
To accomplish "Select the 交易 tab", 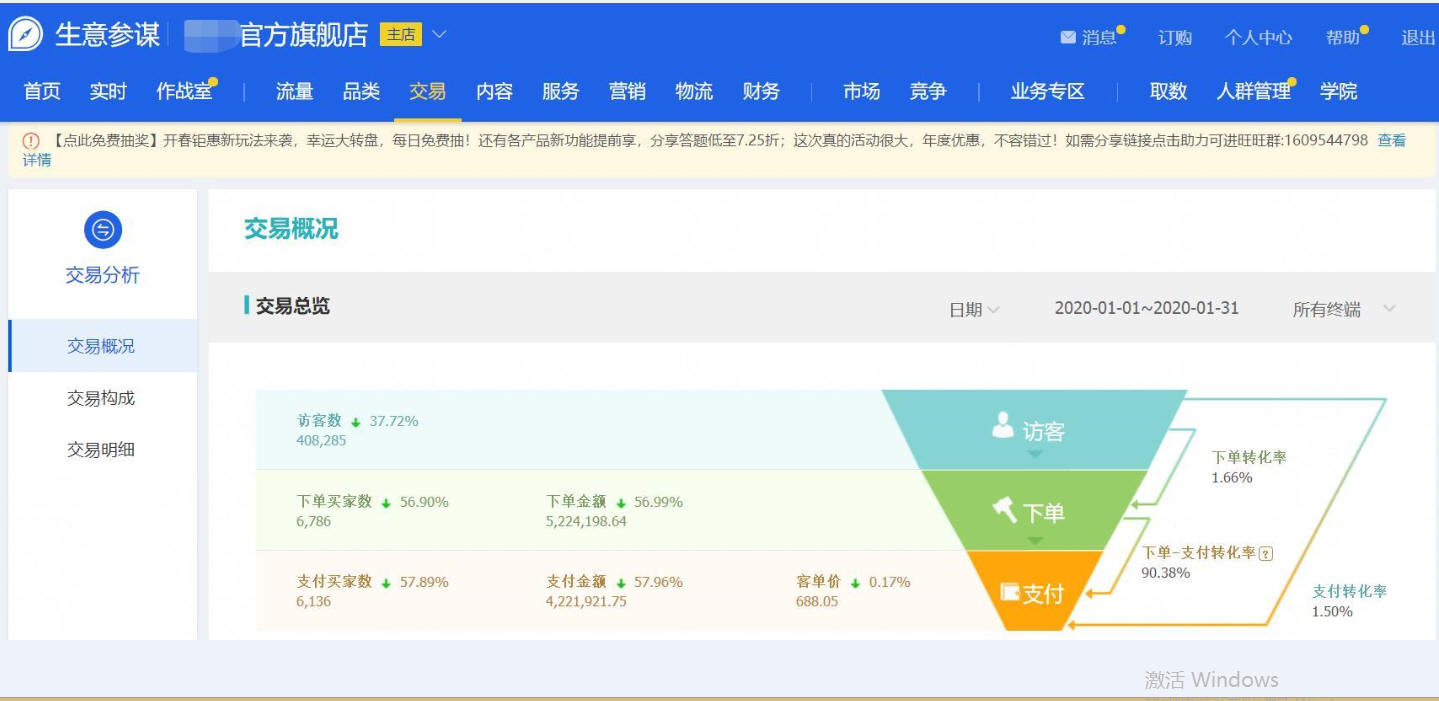I will [428, 91].
